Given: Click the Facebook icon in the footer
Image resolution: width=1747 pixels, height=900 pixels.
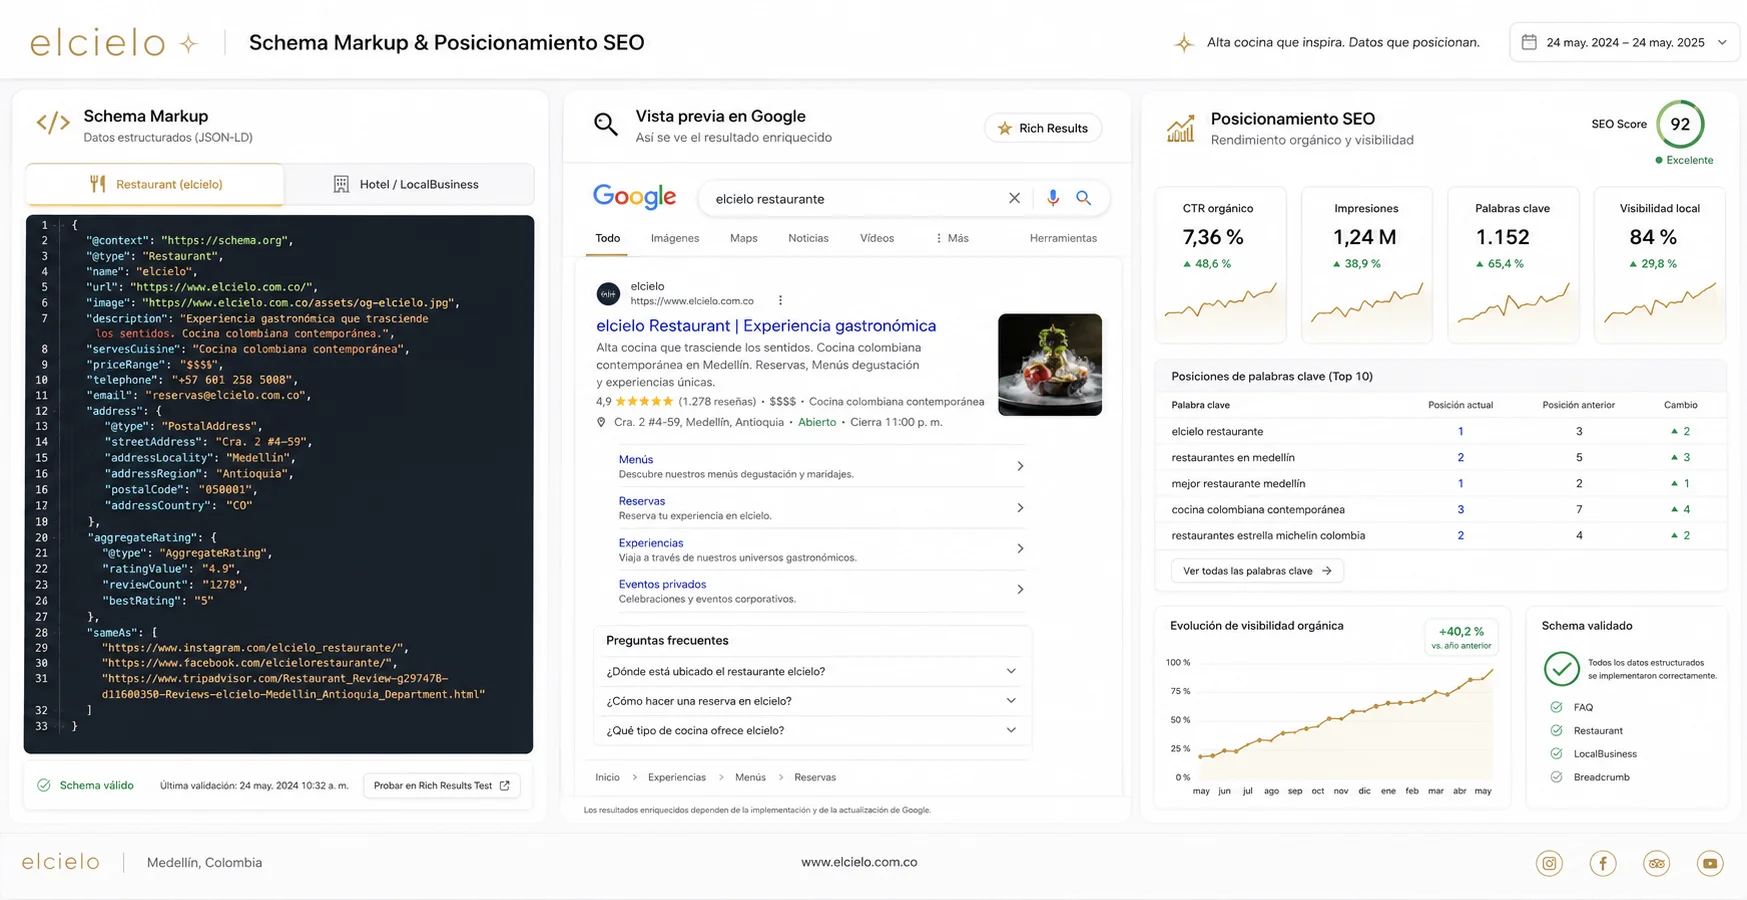Looking at the screenshot, I should [1603, 863].
